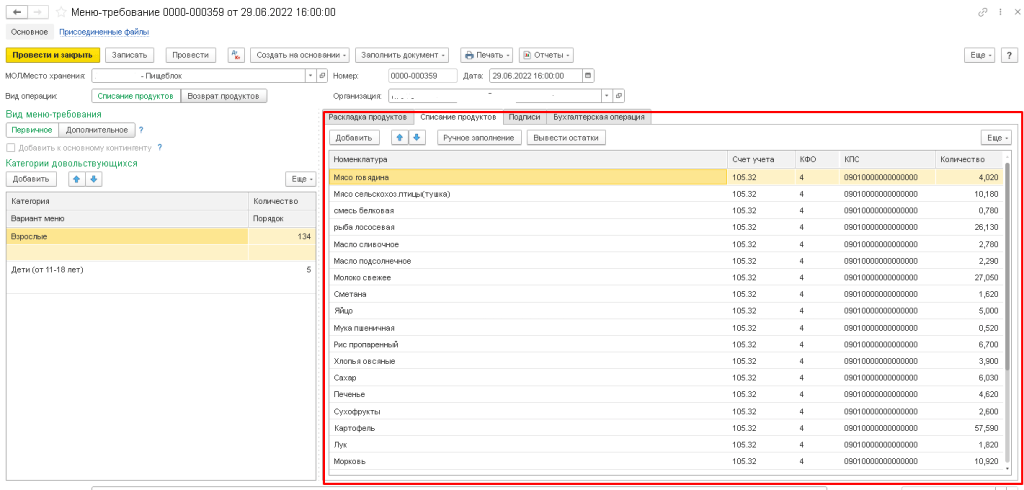
Task: Open the Бухгалтерская операция tab
Action: [x=599, y=117]
